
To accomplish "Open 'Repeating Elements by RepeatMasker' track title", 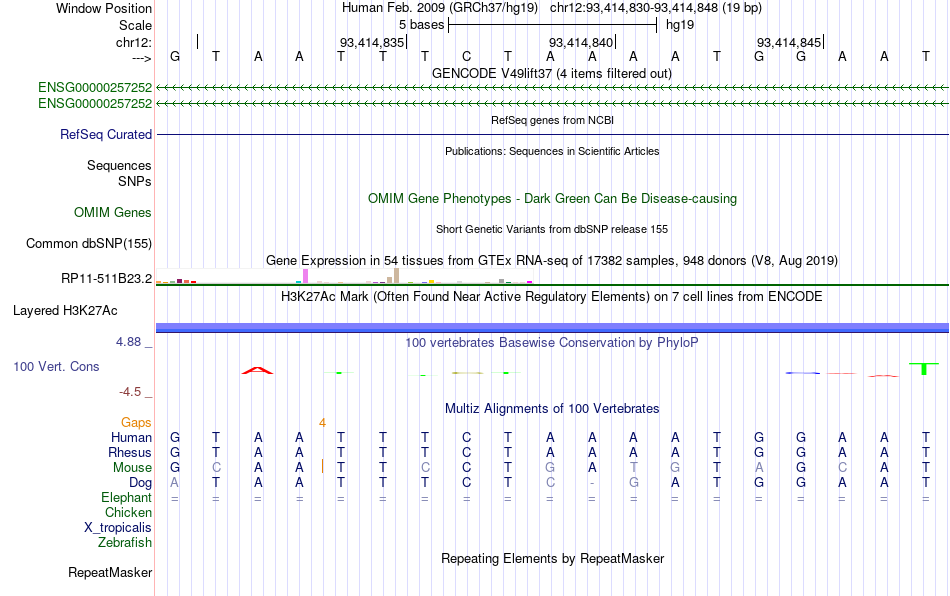I will pyautogui.click(x=552, y=558).
